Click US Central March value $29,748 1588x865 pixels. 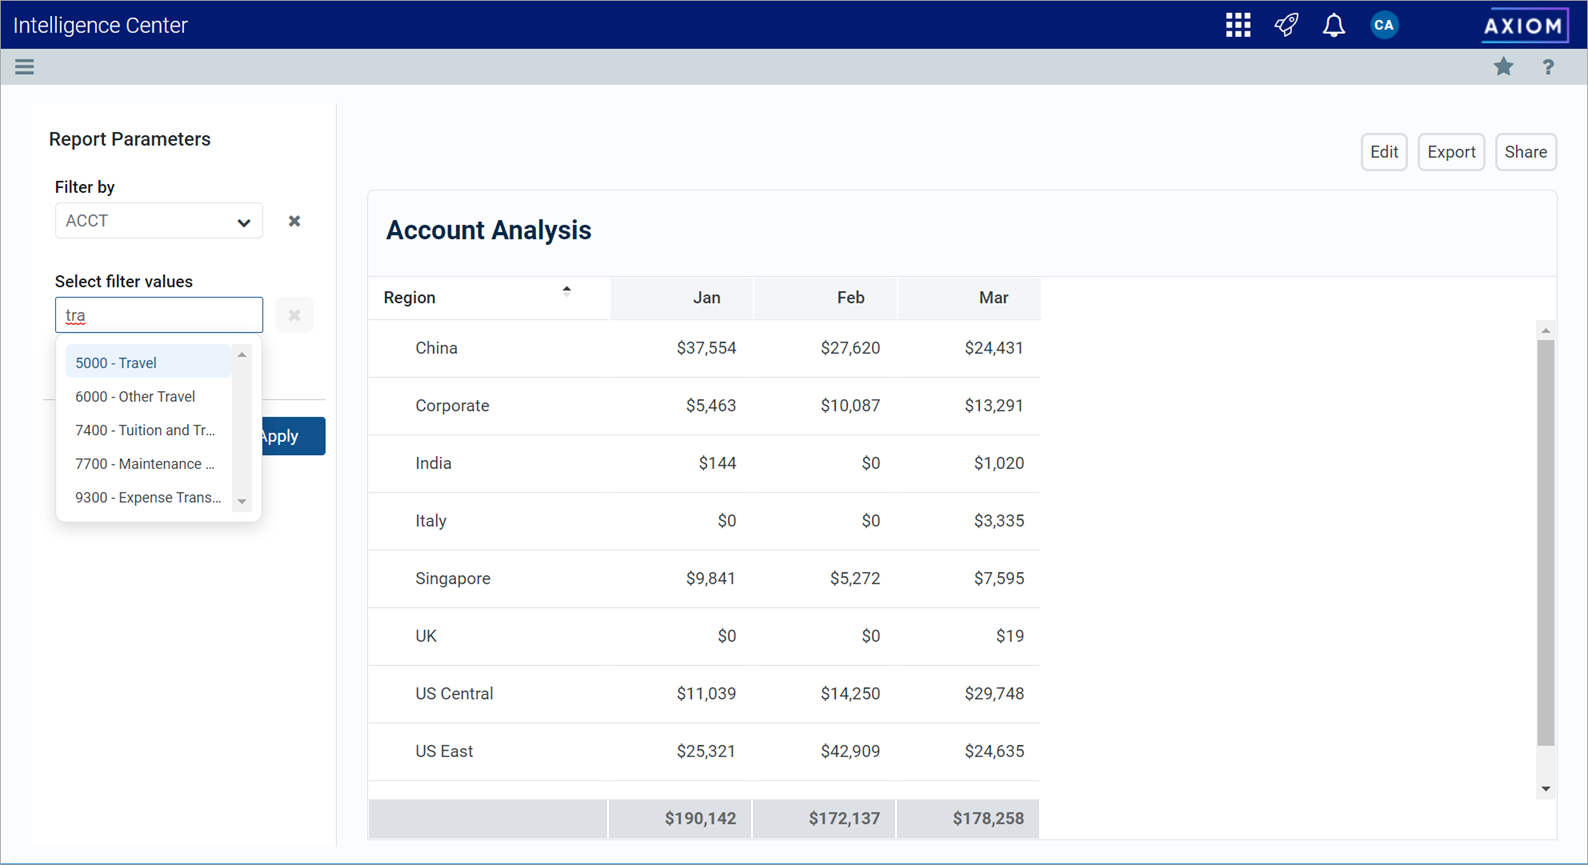pyautogui.click(x=994, y=694)
